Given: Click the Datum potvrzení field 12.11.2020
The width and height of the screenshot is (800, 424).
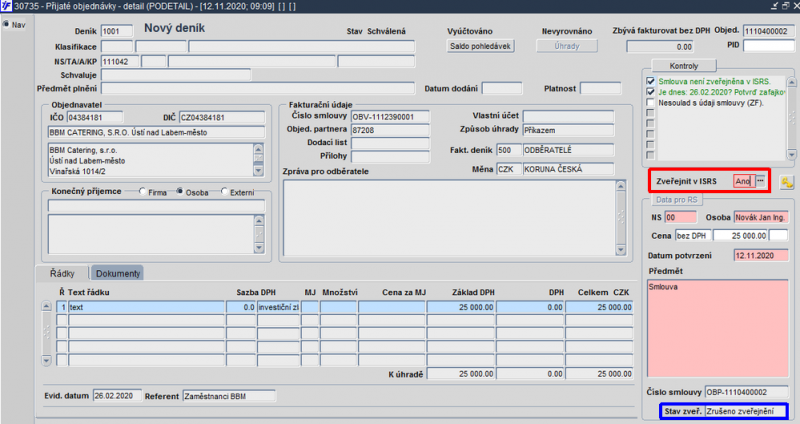Looking at the screenshot, I should [x=761, y=256].
